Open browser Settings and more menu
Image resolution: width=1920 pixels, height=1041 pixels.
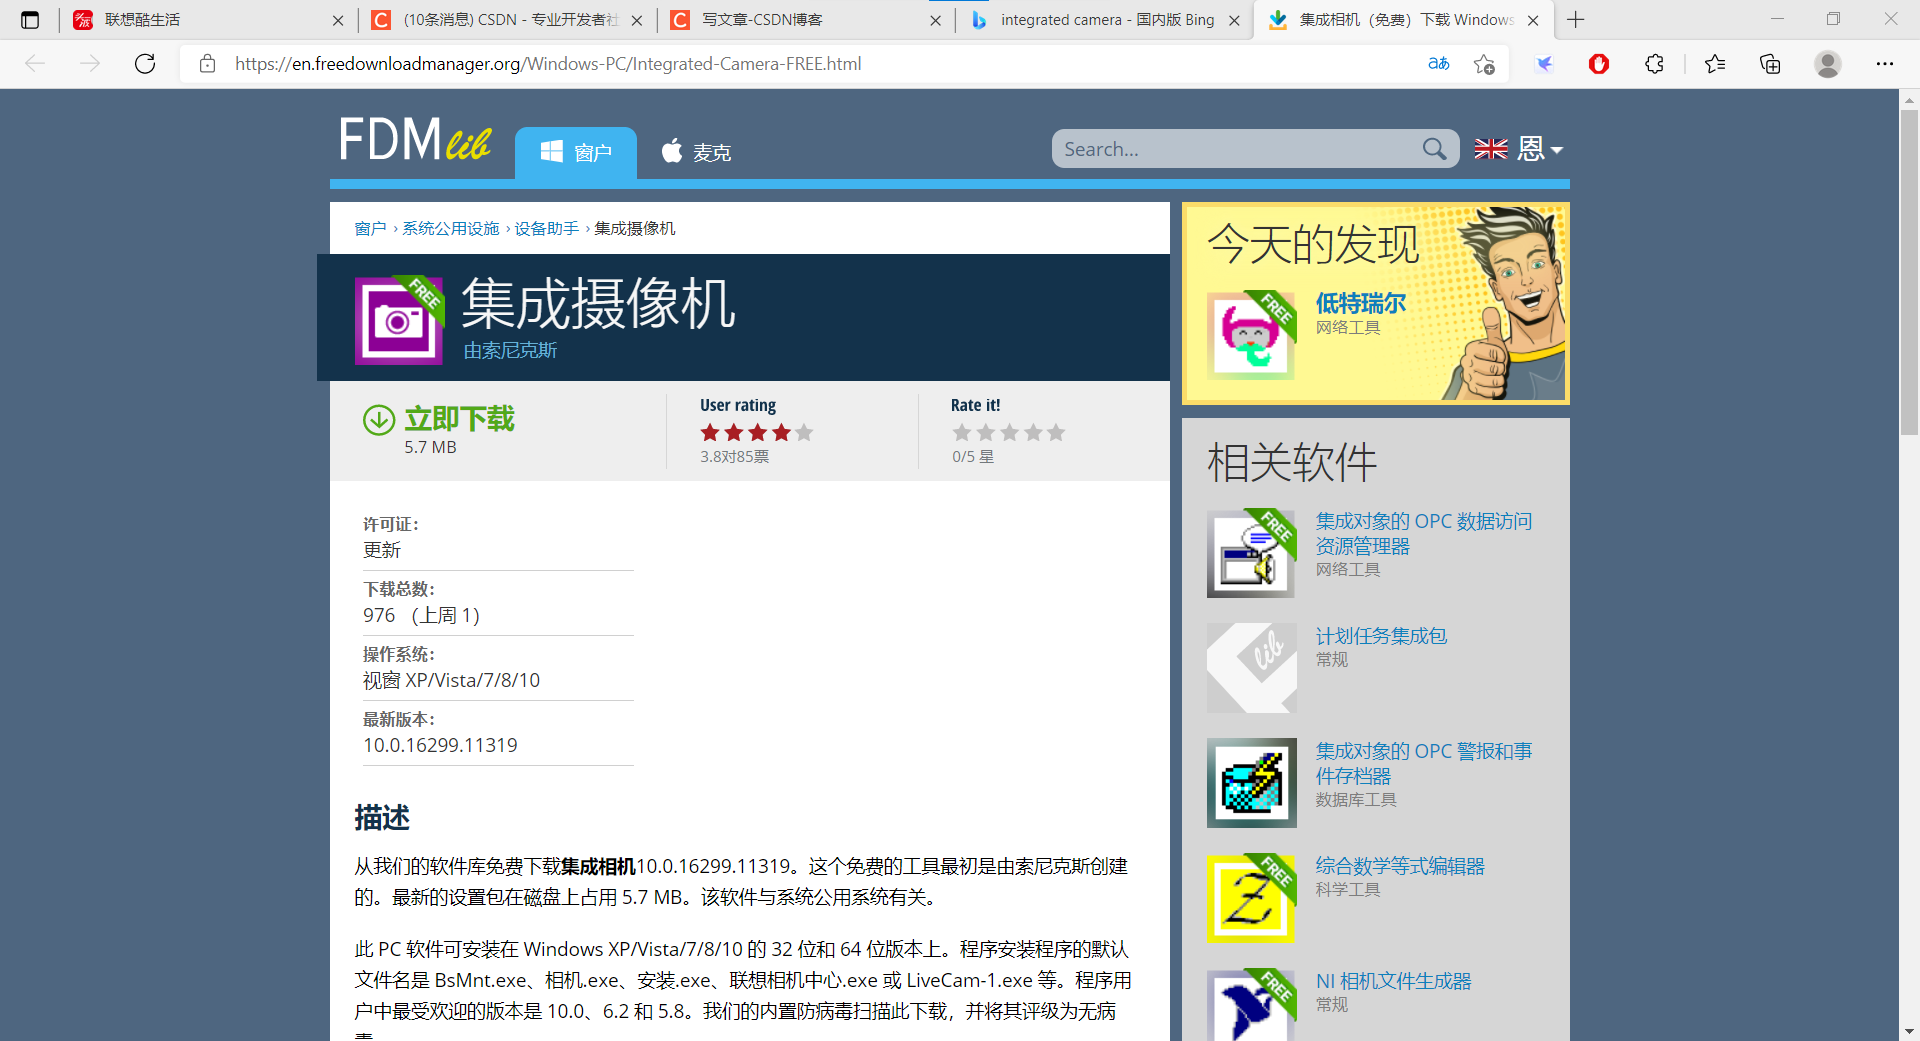1884,64
